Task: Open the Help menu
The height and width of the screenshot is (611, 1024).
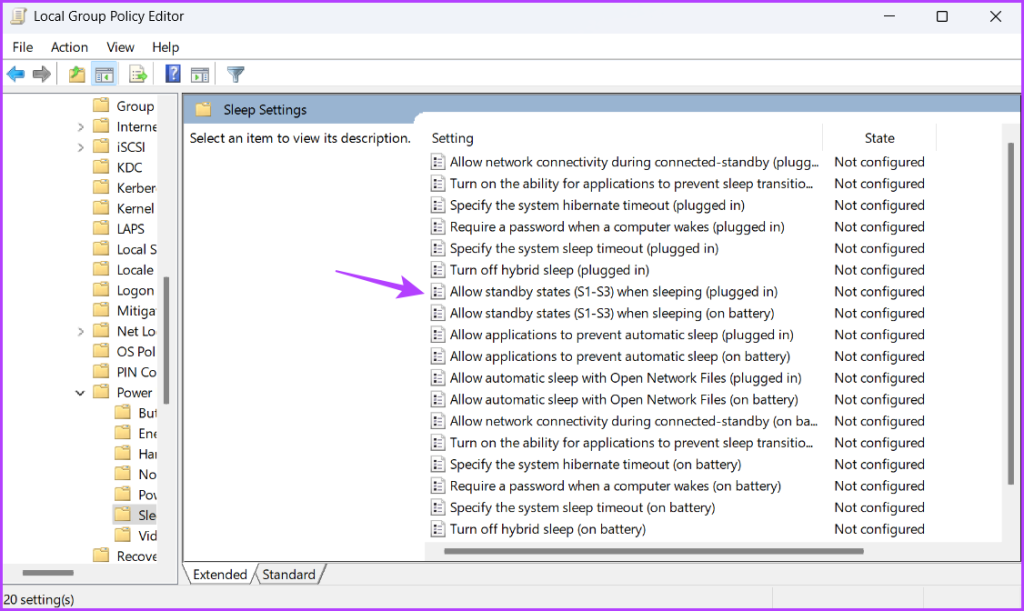Action: (x=165, y=47)
